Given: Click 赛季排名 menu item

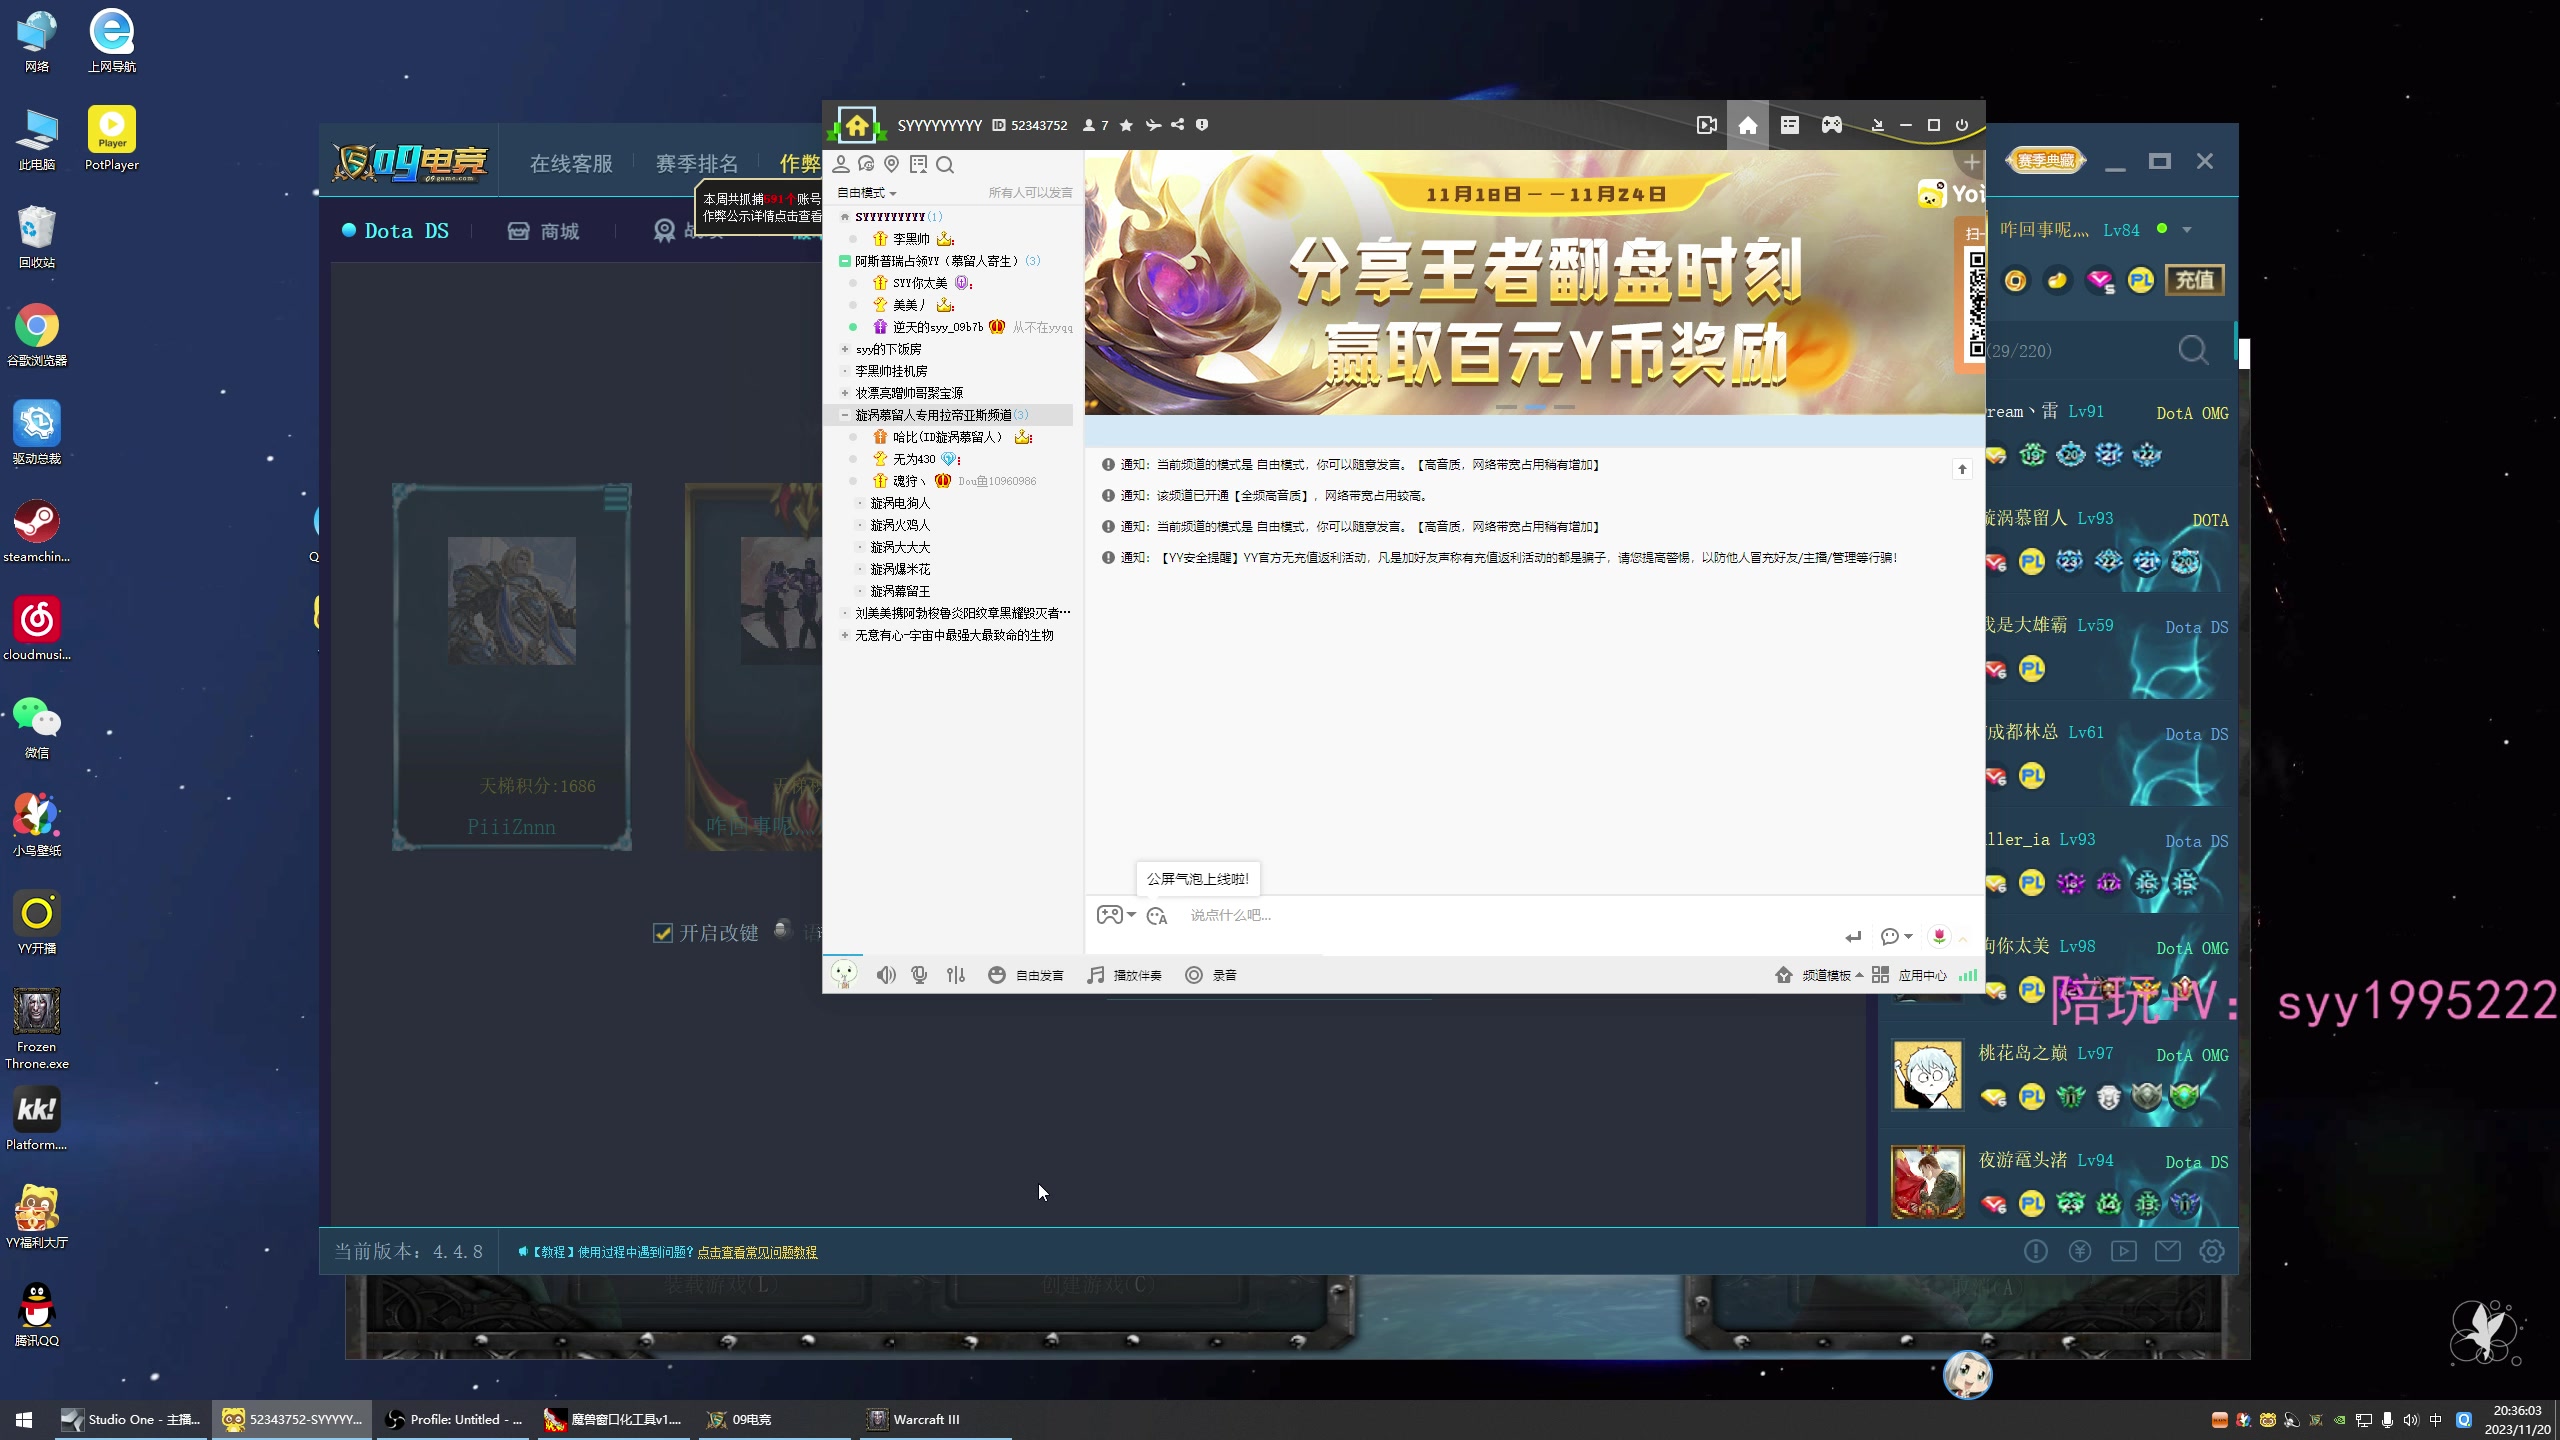Looking at the screenshot, I should tap(696, 162).
